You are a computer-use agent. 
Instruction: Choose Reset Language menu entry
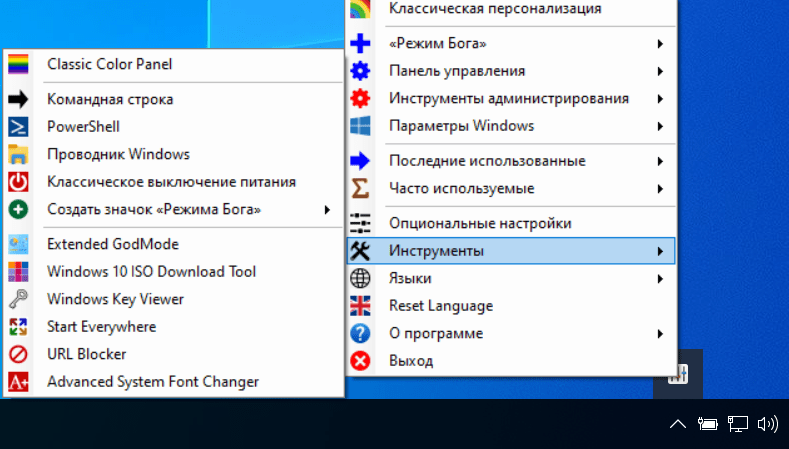click(511, 306)
